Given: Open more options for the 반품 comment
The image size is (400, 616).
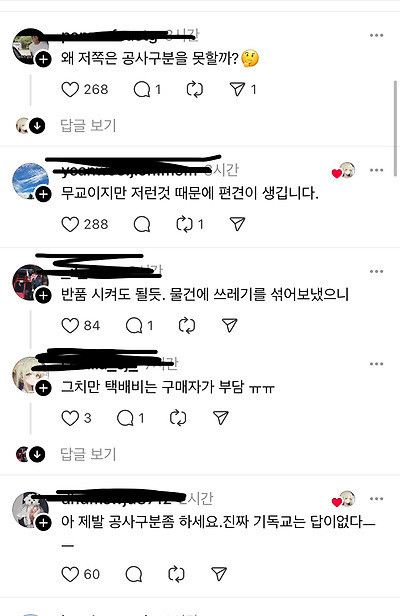Looking at the screenshot, I should [x=376, y=271].
